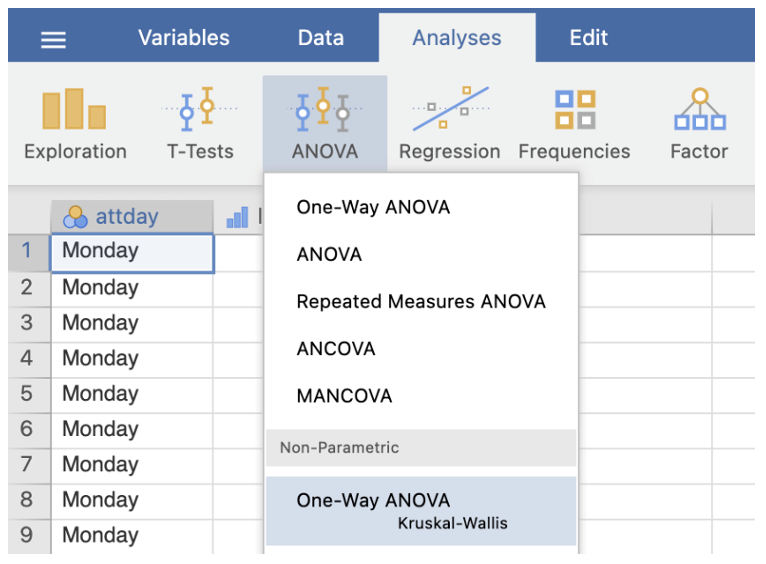This screenshot has height=564, width=766.
Task: Switch to the Variables tab
Action: pyautogui.click(x=183, y=38)
